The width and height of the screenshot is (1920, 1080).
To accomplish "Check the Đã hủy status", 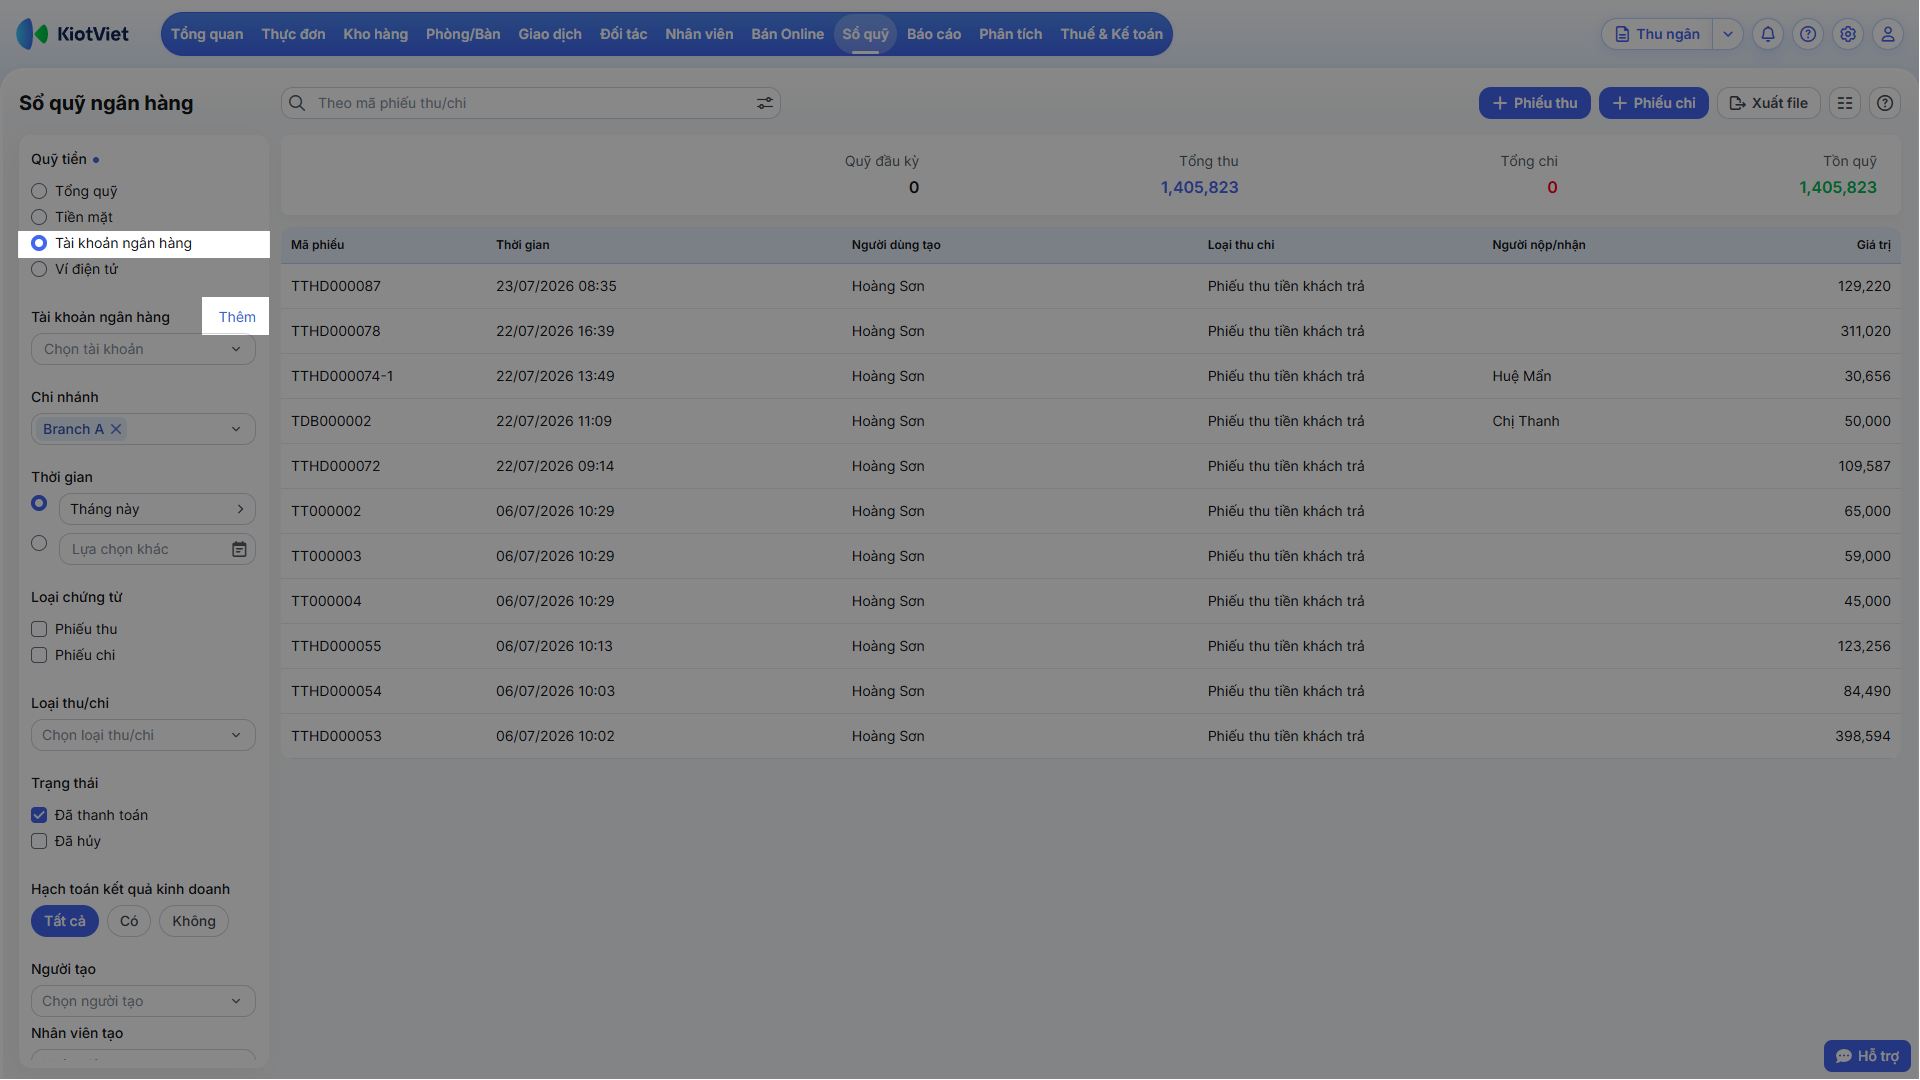I will [x=39, y=841].
